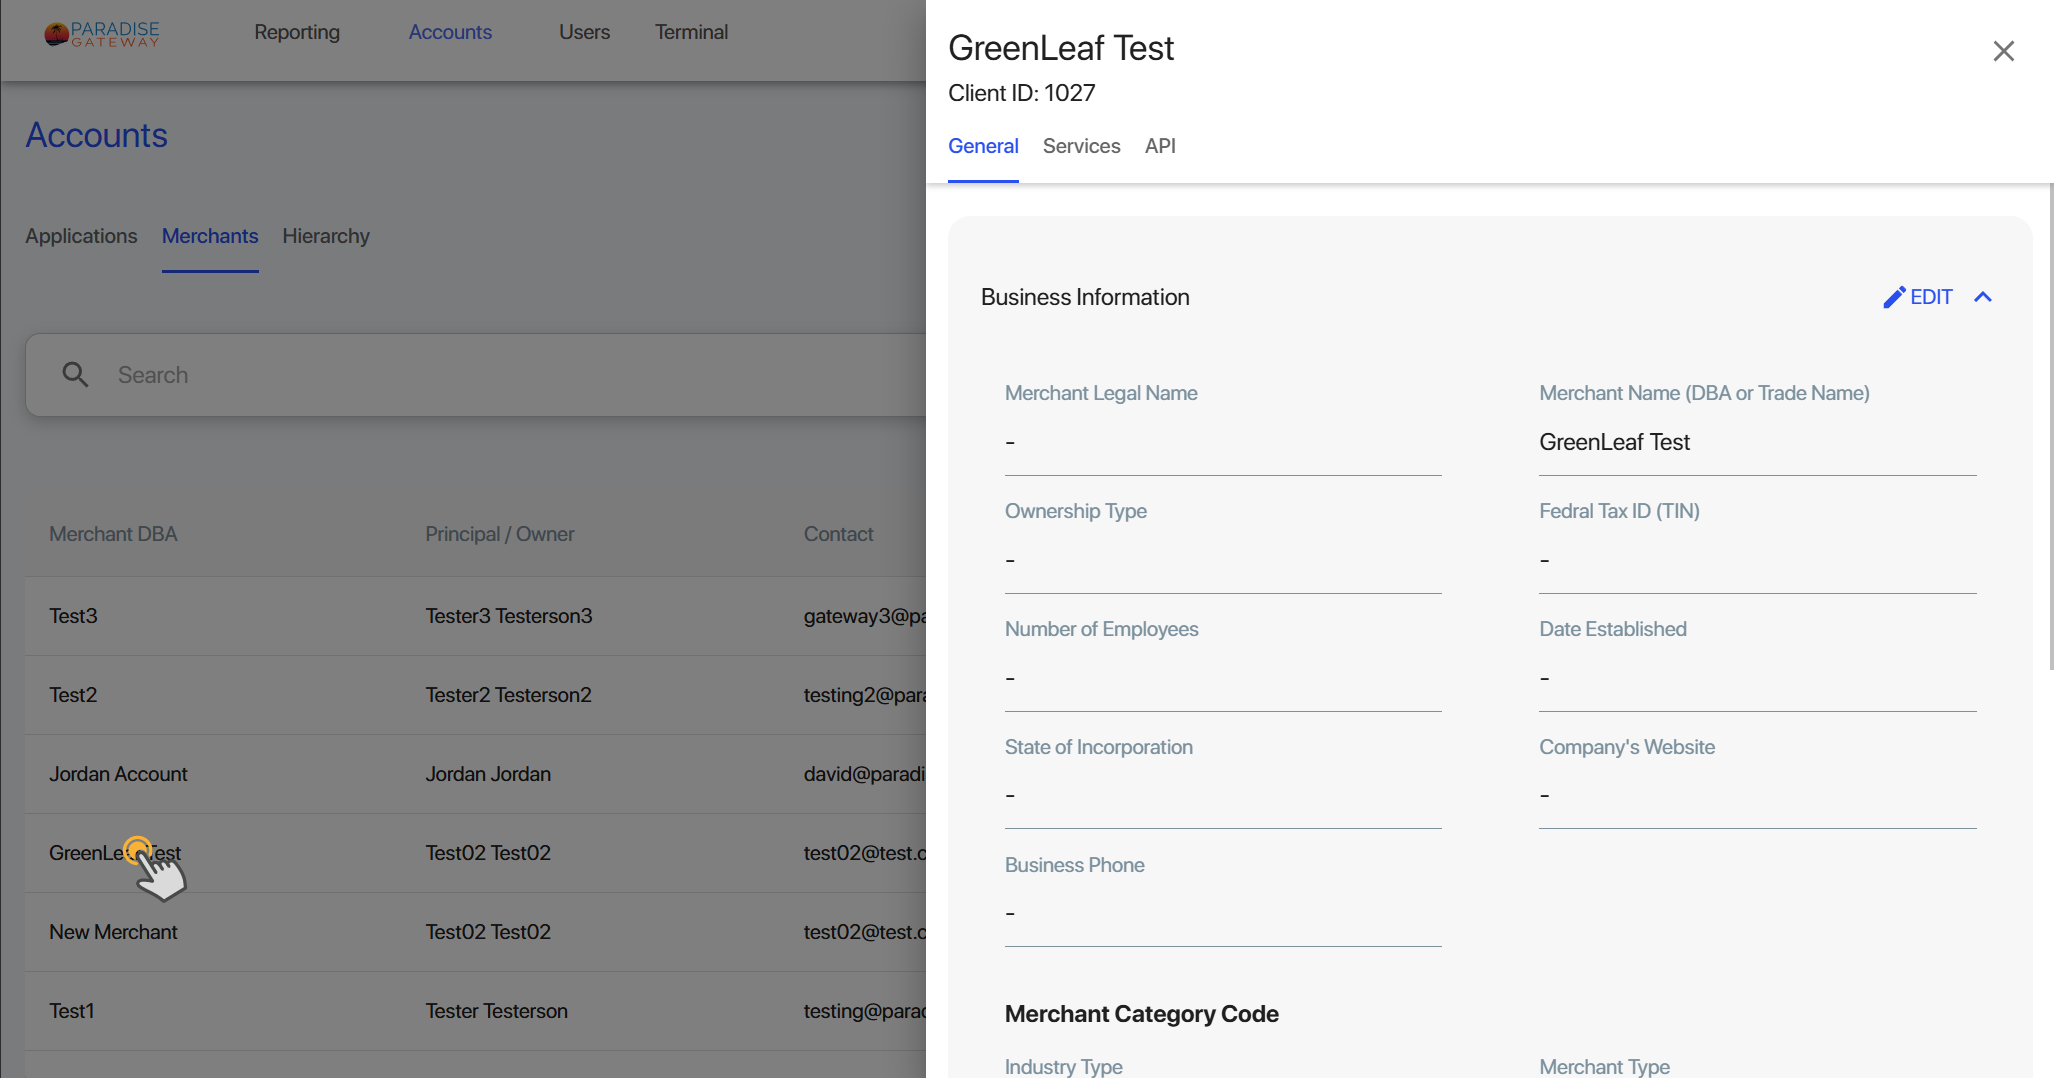Click the Accounts page heading
The height and width of the screenshot is (1078, 2054).
pyautogui.click(x=96, y=135)
